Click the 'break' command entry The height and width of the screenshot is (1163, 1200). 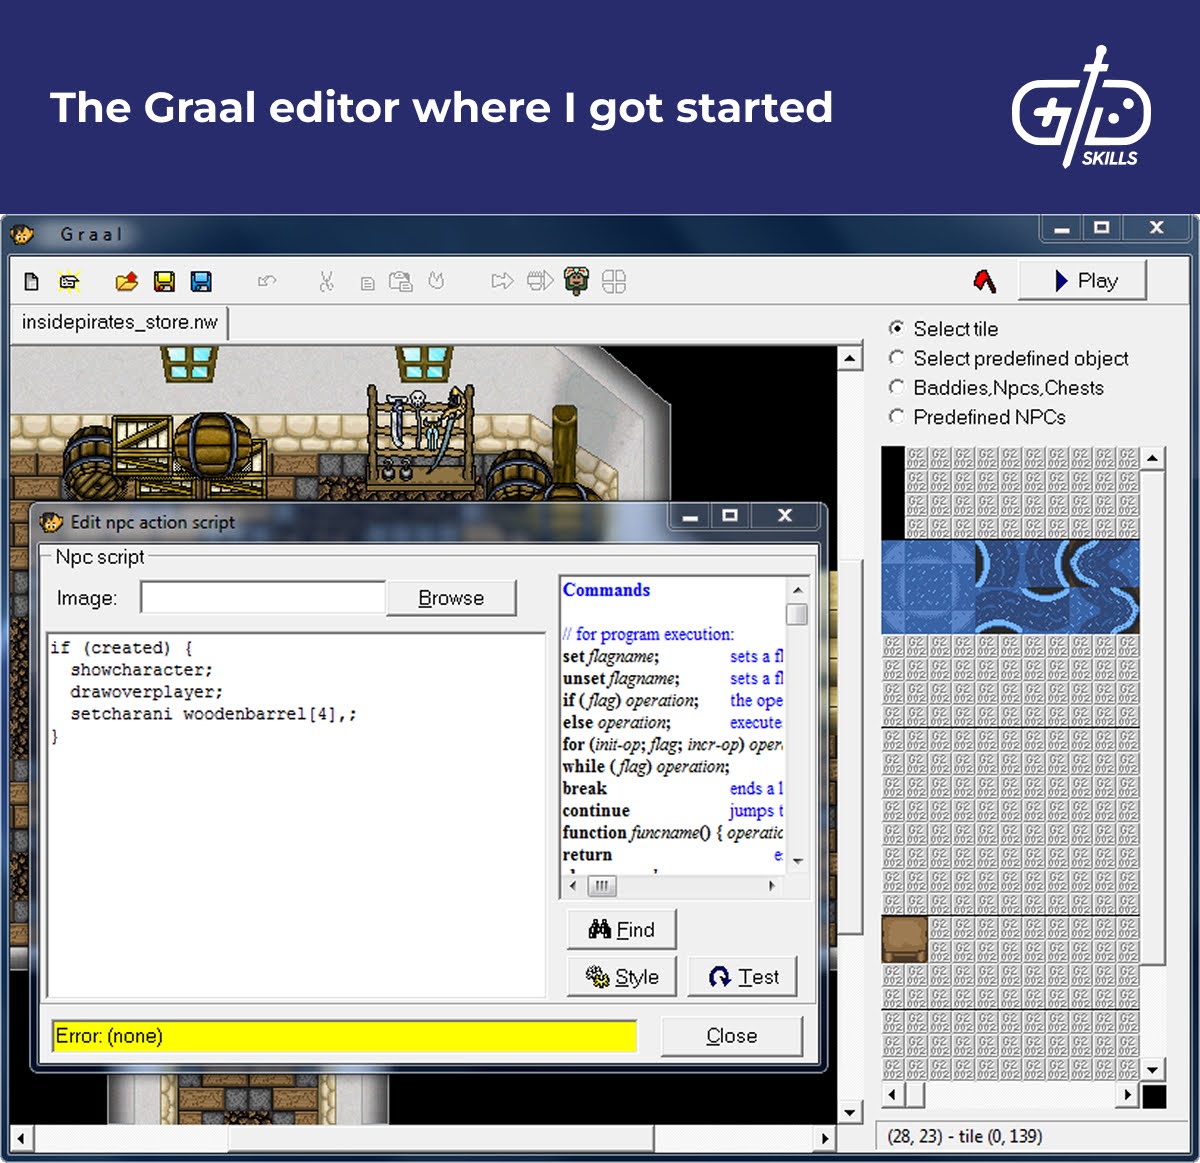[x=584, y=789]
